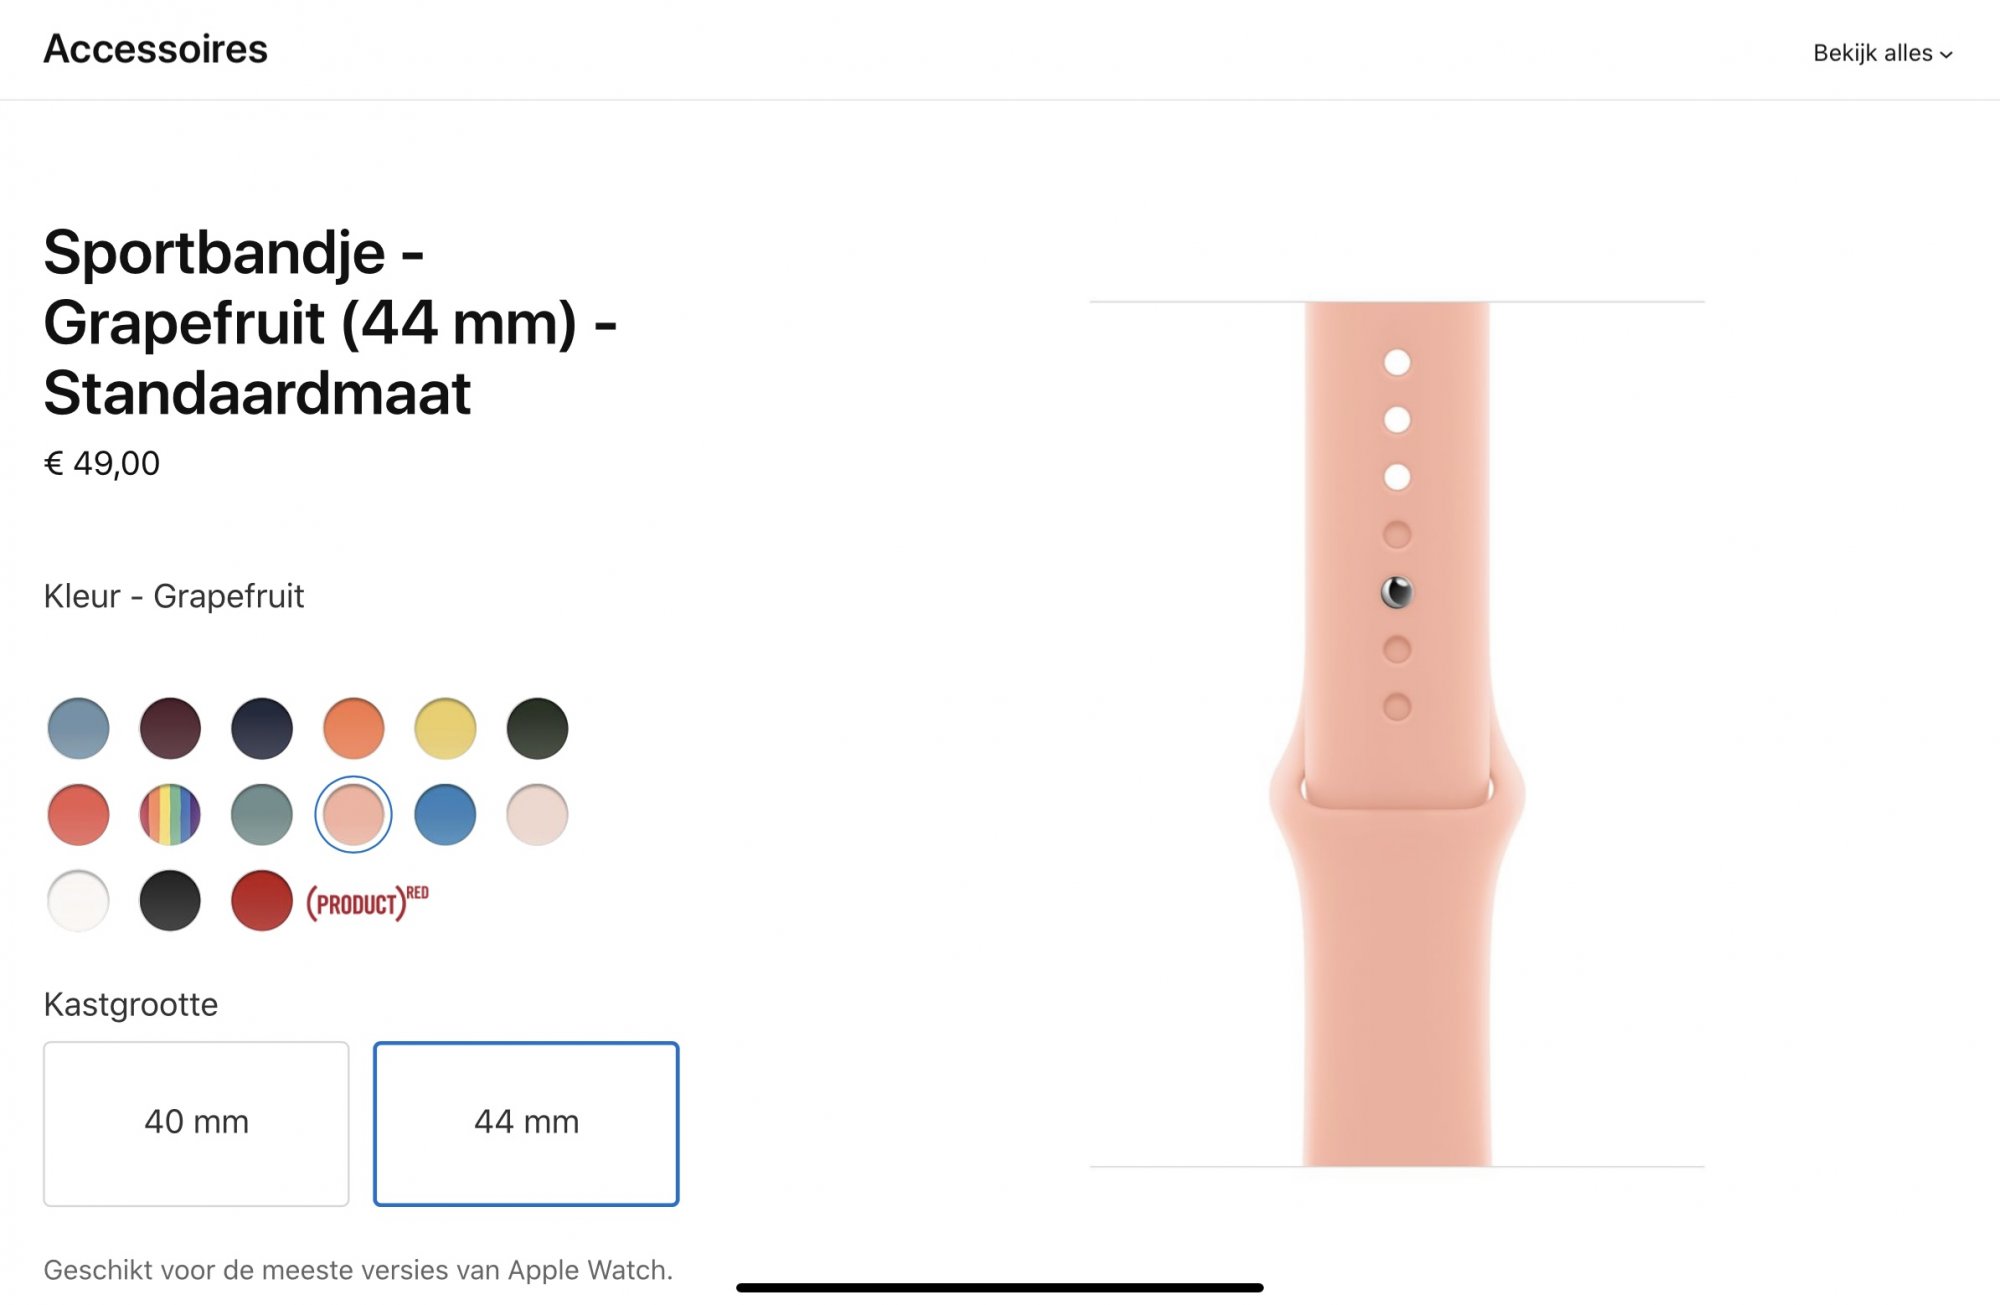2000x1305 pixels.
Task: Choose the dark plum color swatch
Action: pyautogui.click(x=170, y=728)
